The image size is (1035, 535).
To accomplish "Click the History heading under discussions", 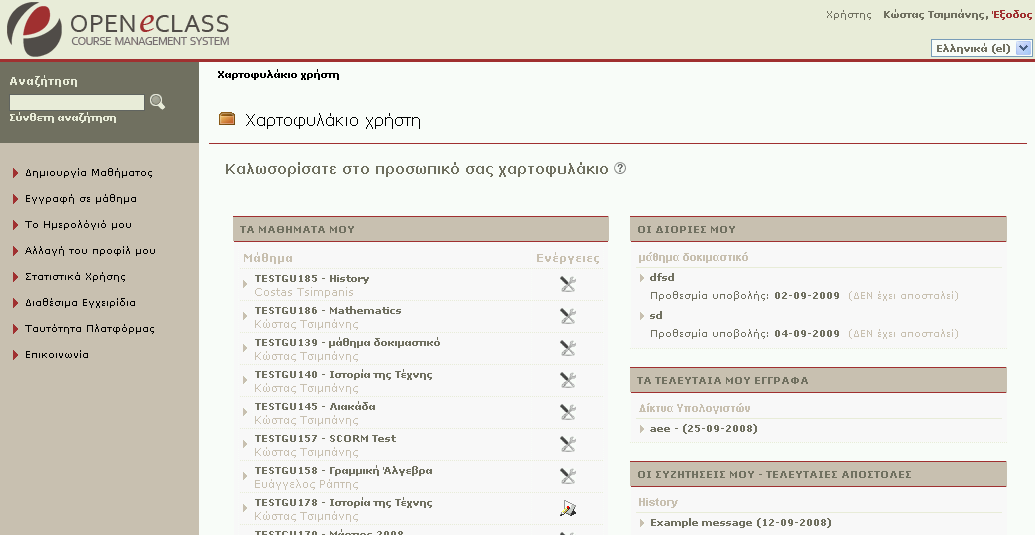I will [657, 502].
